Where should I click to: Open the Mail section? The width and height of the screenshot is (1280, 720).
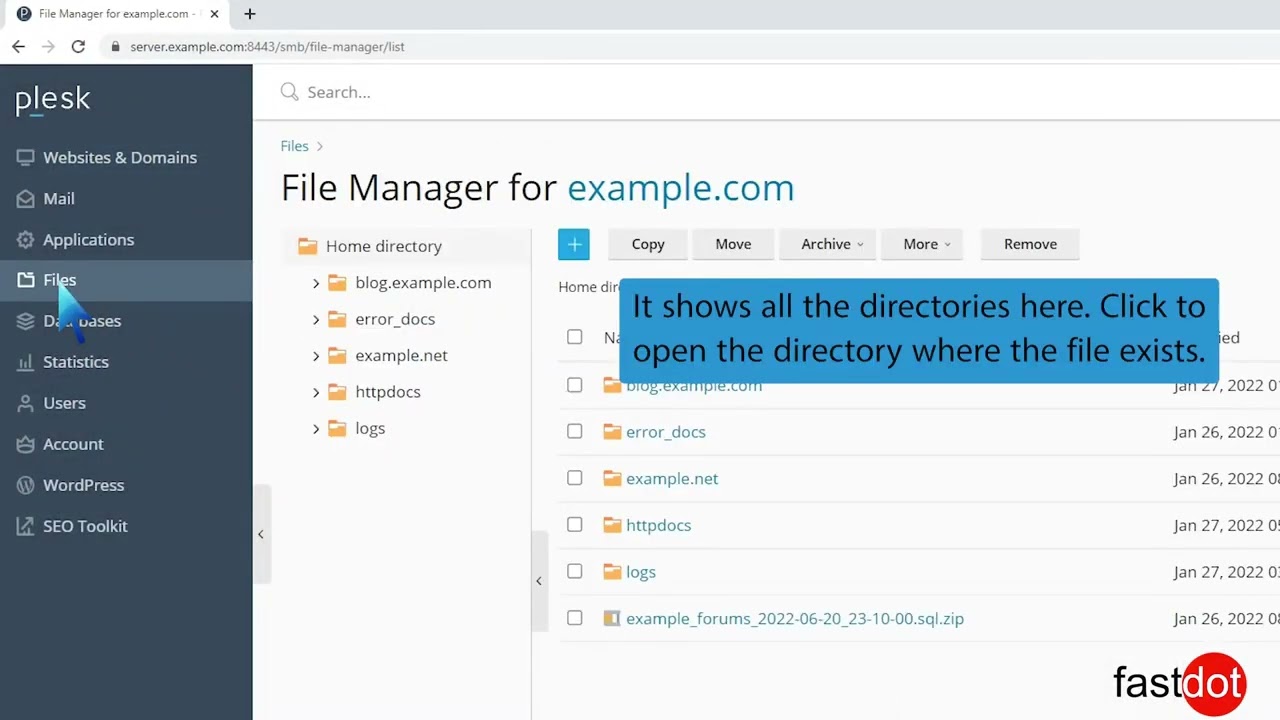[58, 198]
